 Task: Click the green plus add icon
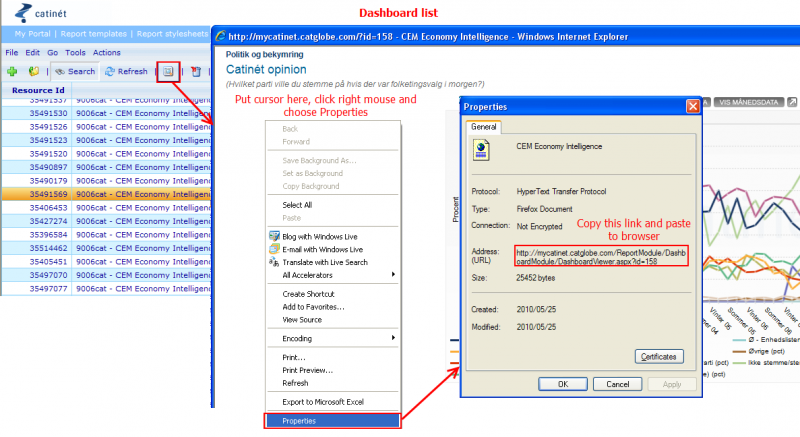click(x=12, y=71)
